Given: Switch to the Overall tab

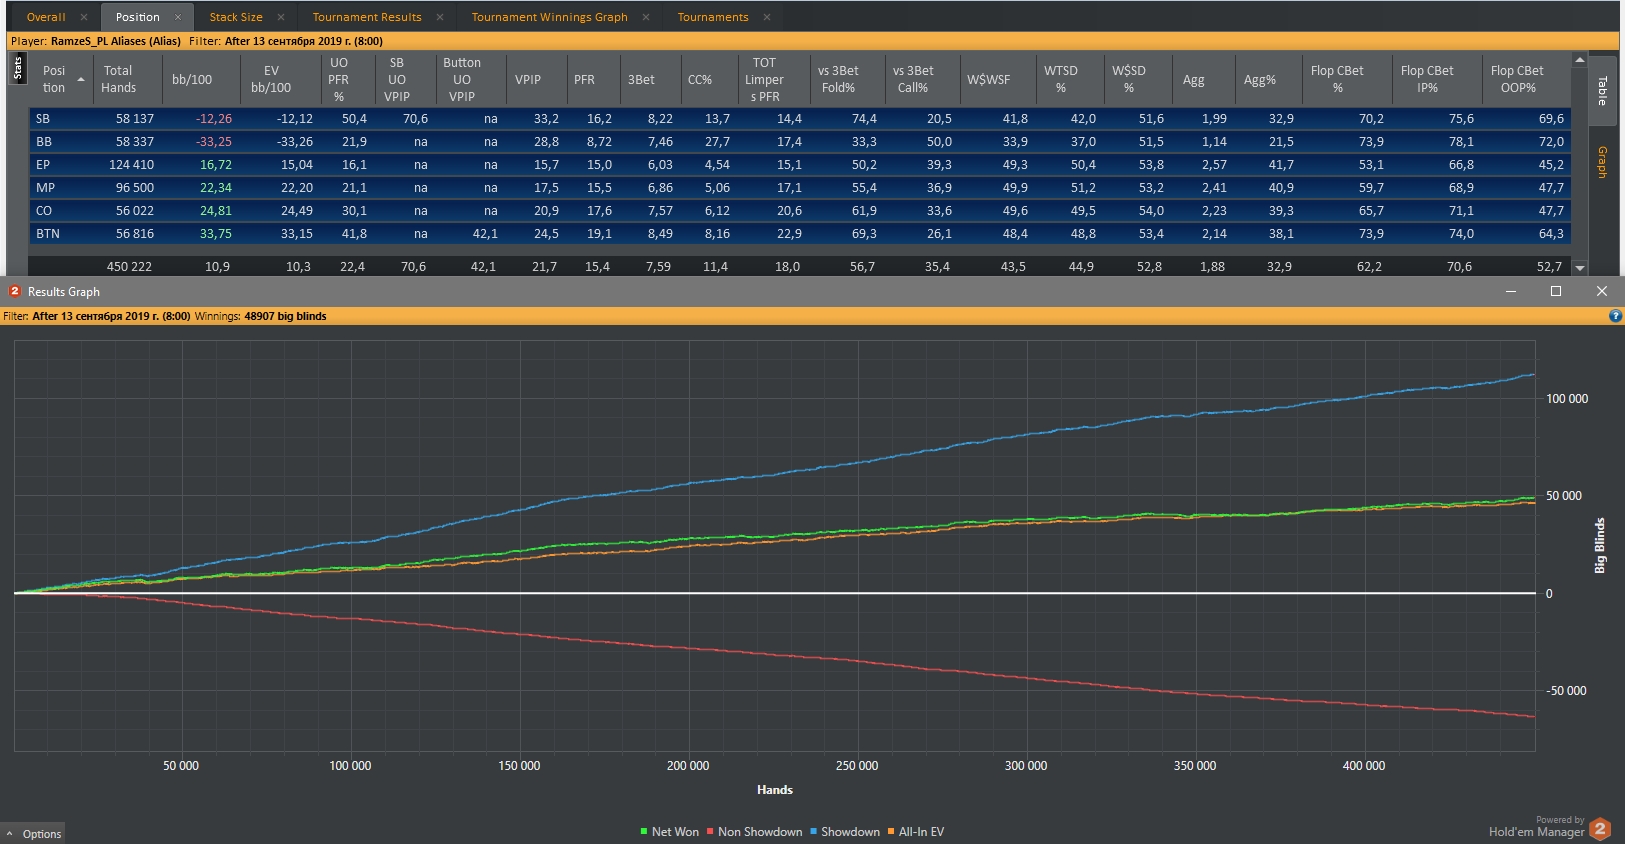Looking at the screenshot, I should pos(46,17).
